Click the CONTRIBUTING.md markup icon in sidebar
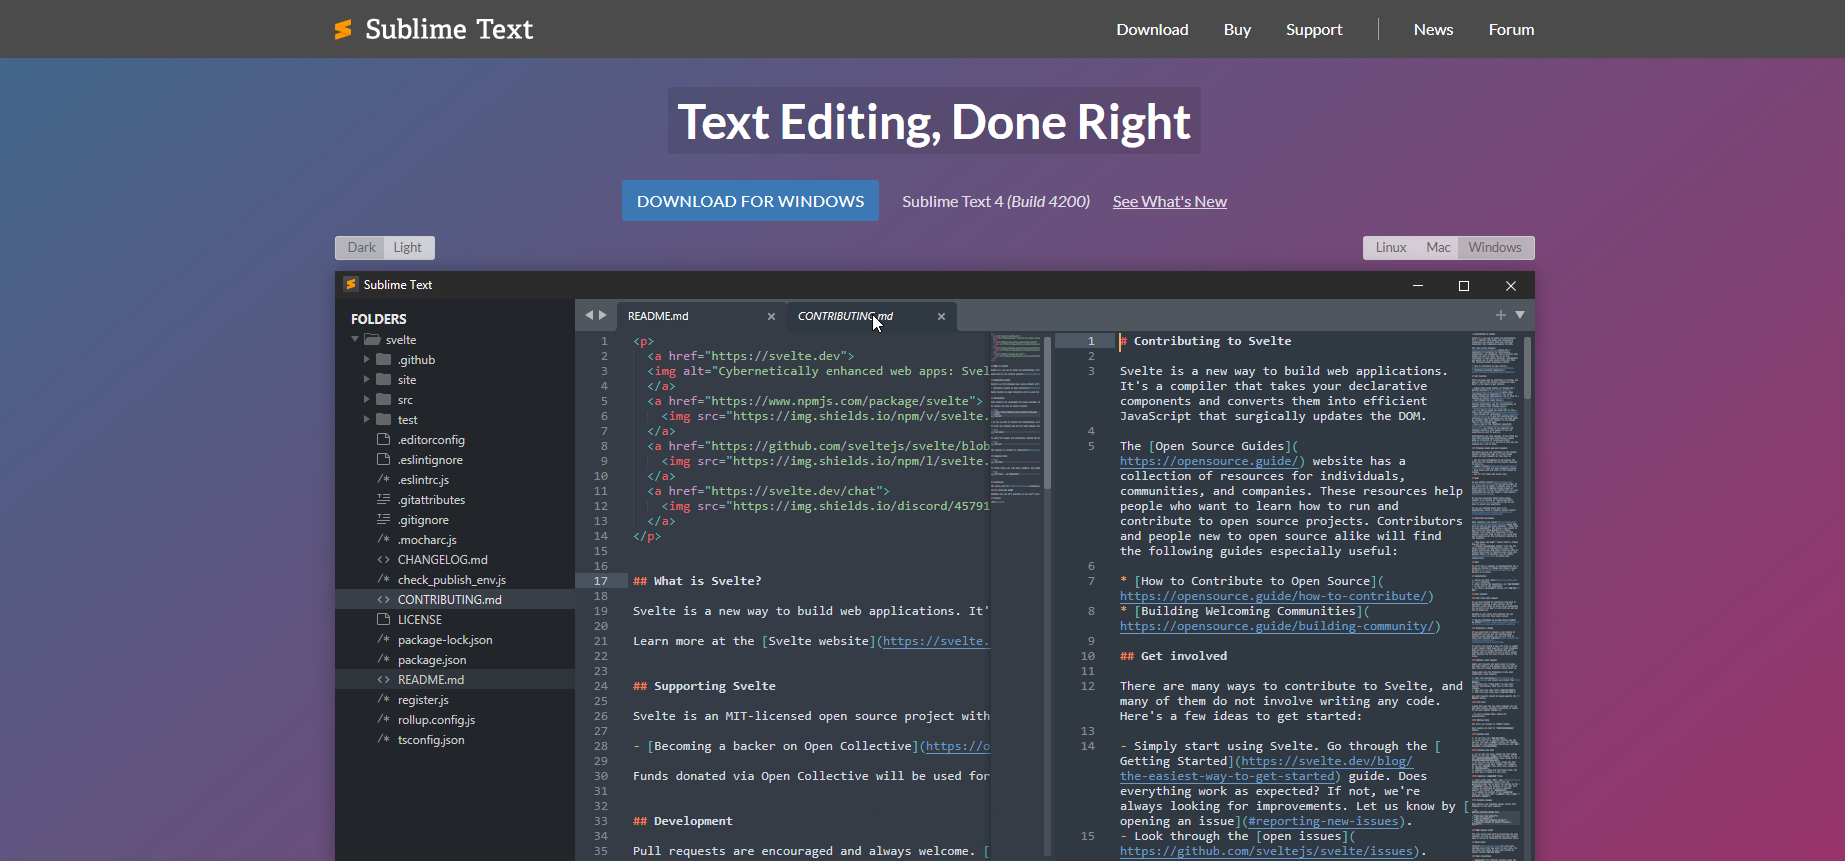1845x861 pixels. click(x=383, y=599)
